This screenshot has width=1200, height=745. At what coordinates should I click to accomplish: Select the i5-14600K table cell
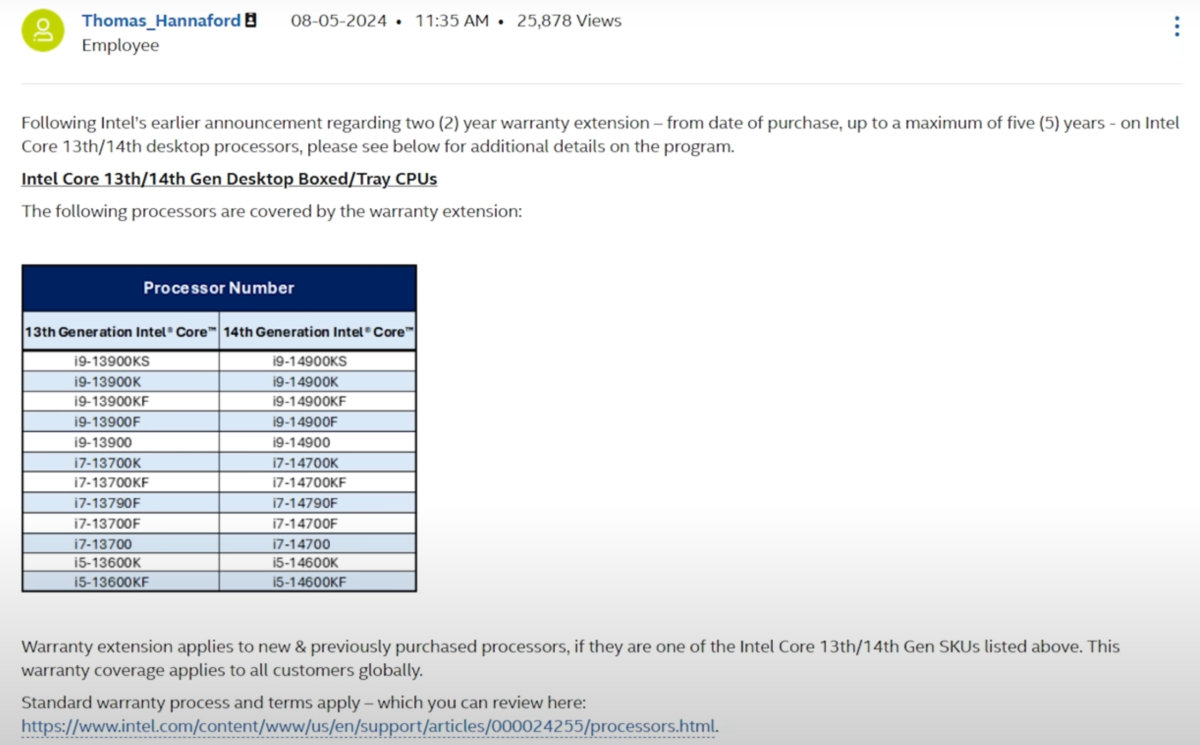tap(318, 562)
